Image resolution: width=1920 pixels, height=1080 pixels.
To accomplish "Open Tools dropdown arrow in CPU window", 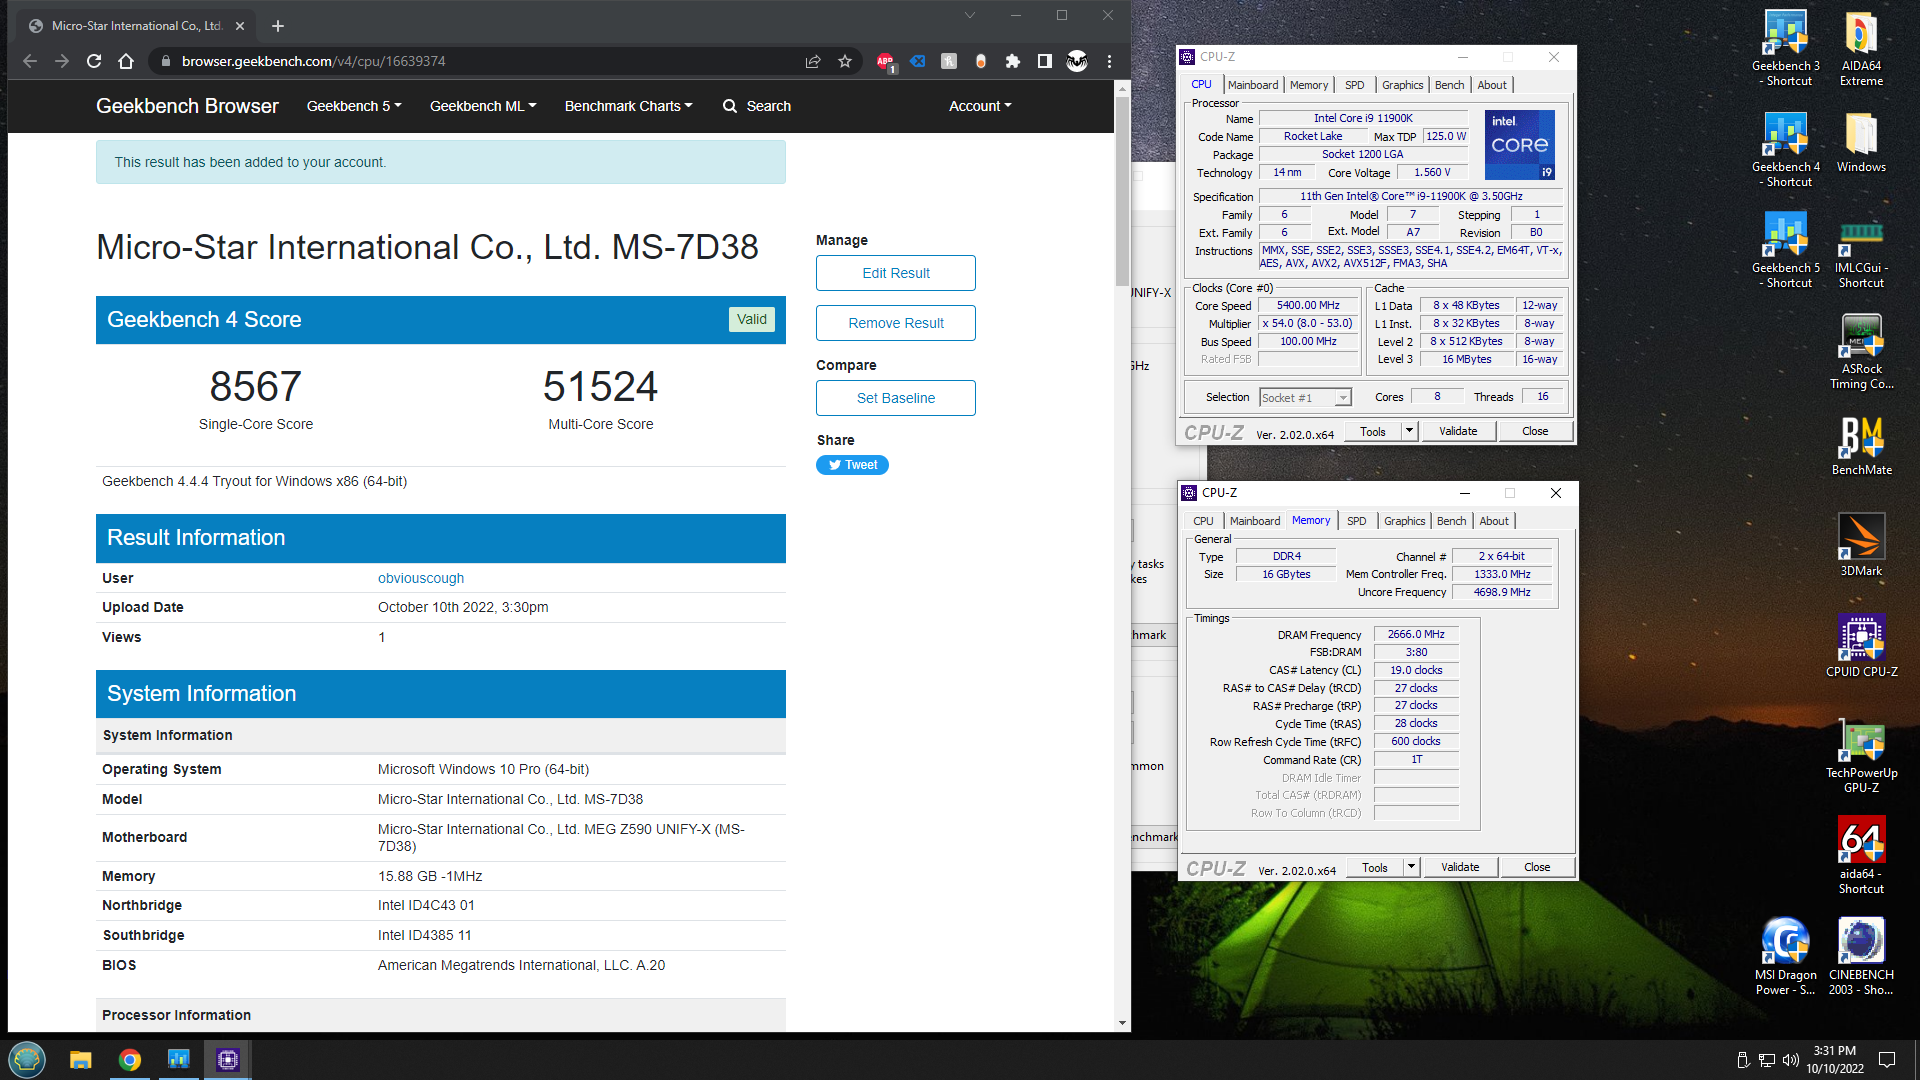I will [1409, 431].
